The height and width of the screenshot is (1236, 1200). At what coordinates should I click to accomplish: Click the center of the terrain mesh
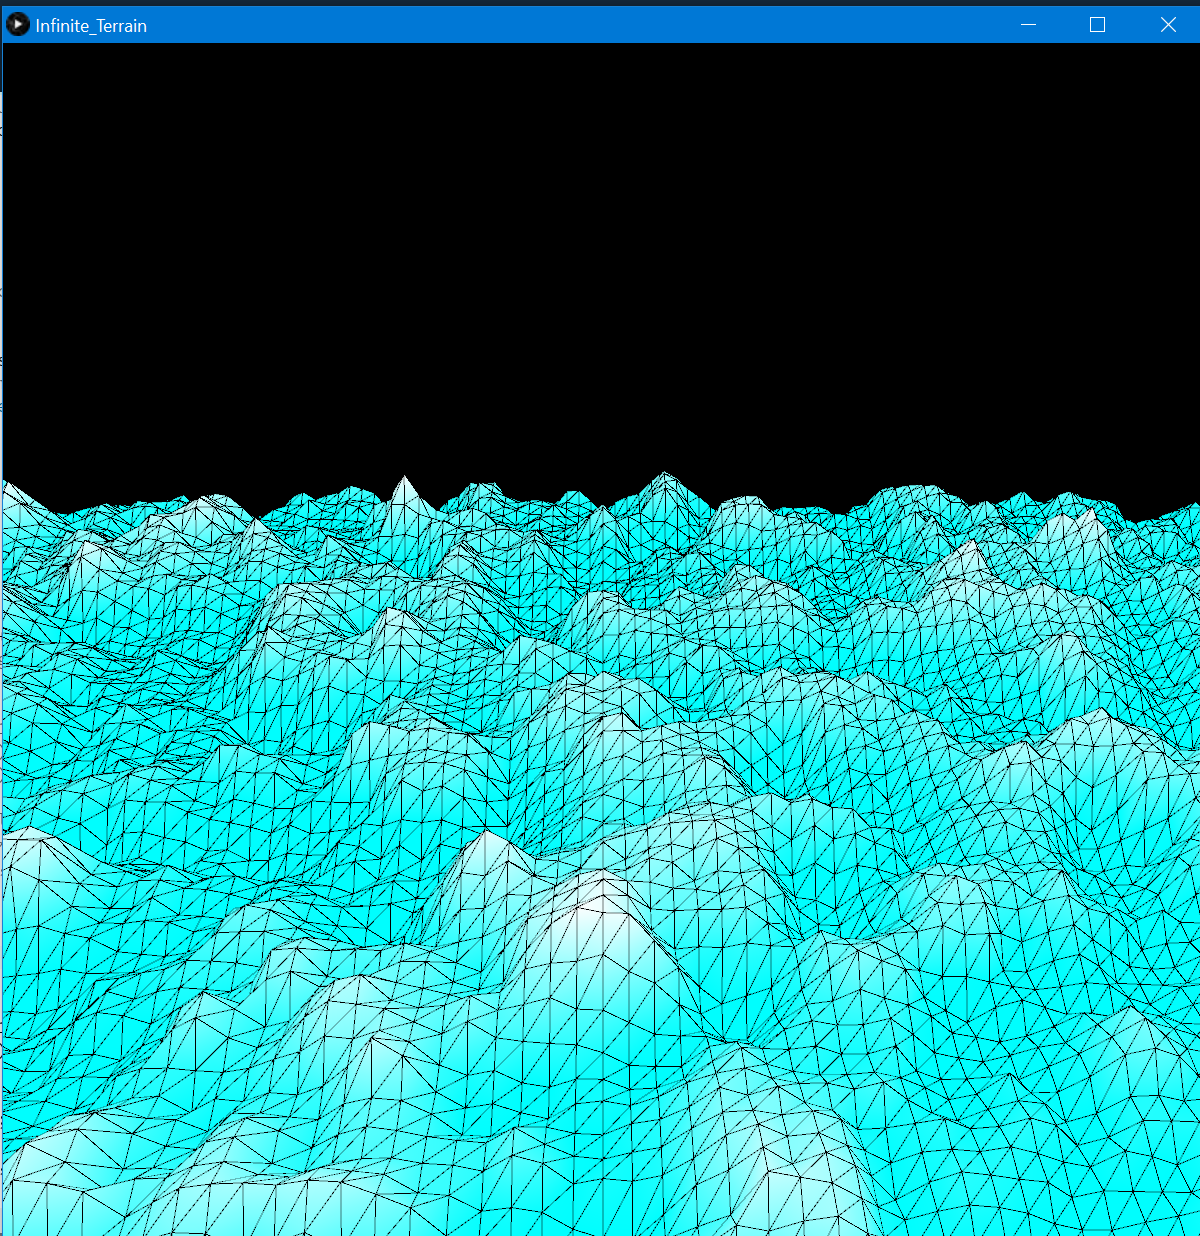[600, 860]
